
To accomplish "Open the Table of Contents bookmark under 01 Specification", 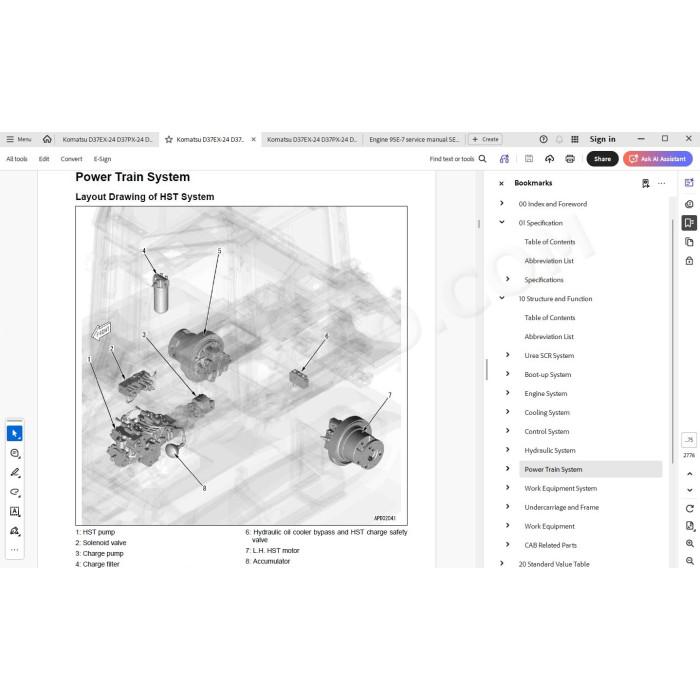I will point(550,242).
